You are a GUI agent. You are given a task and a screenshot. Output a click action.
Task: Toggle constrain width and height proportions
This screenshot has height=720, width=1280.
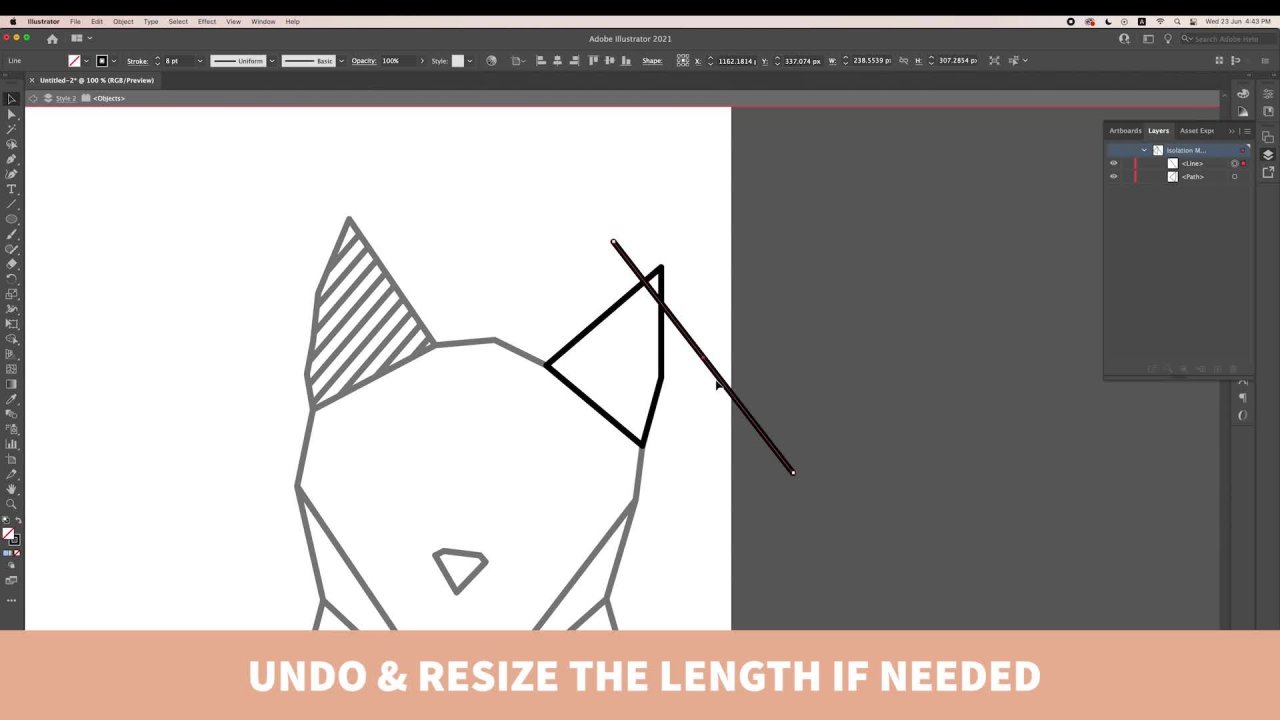904,61
